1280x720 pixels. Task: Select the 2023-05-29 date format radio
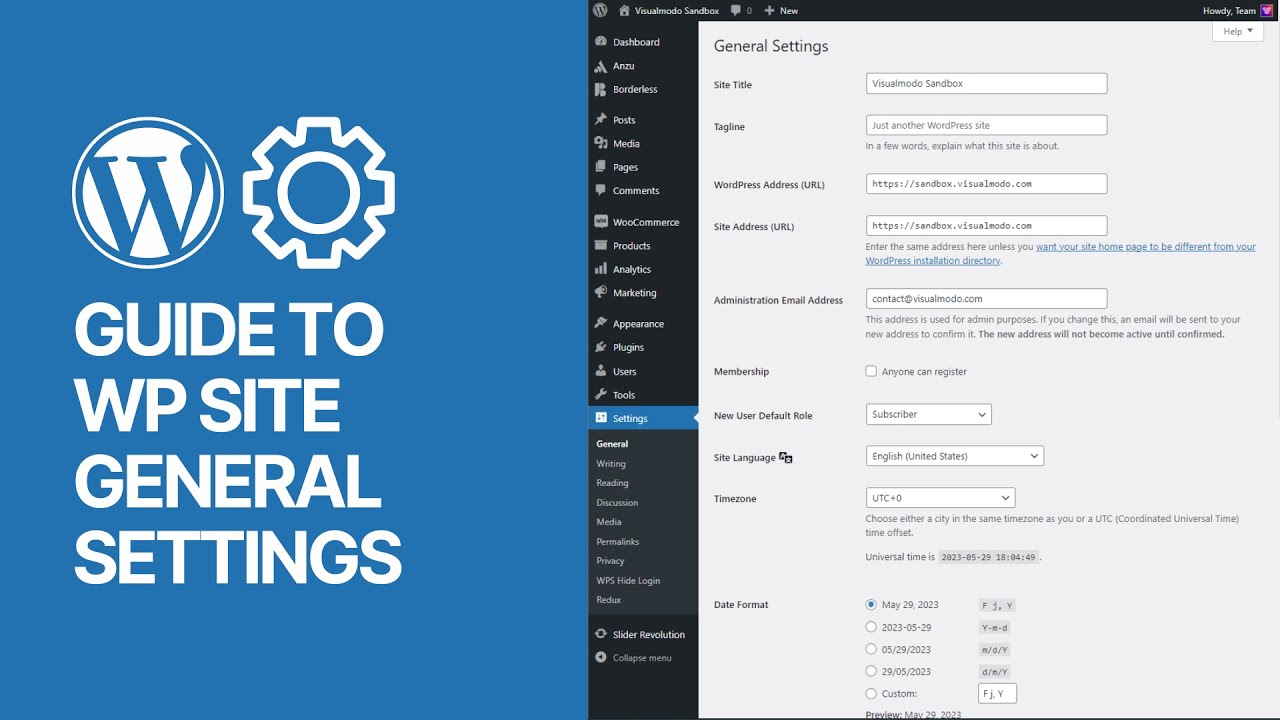871,627
